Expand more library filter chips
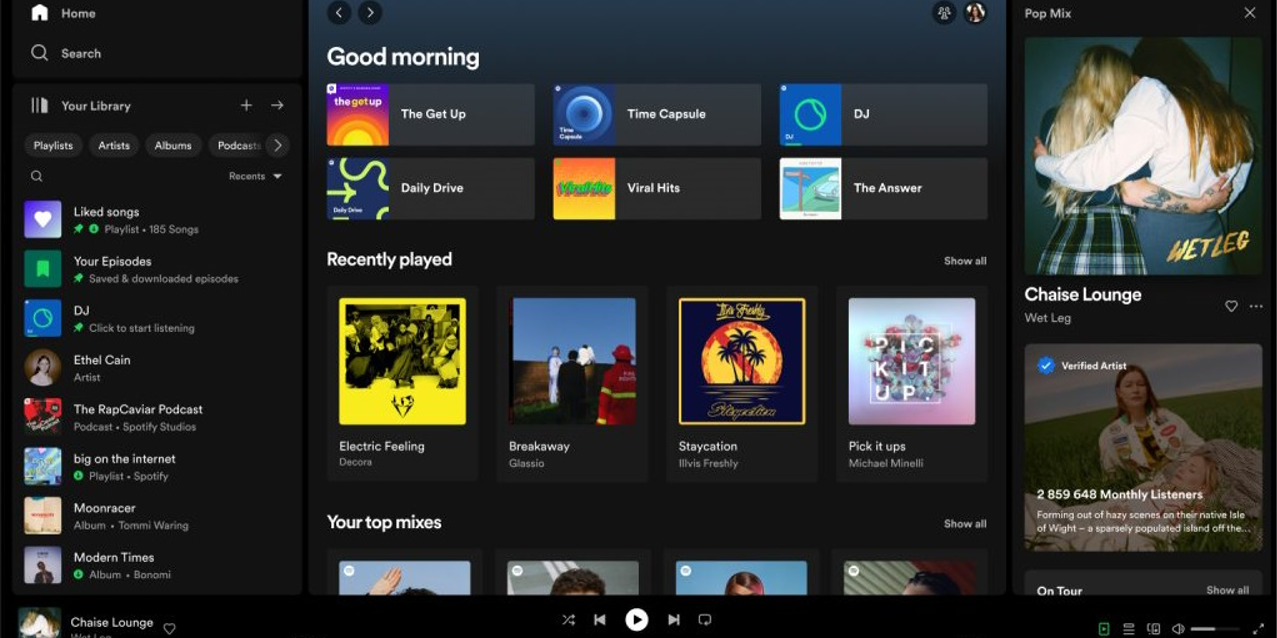 [x=278, y=145]
